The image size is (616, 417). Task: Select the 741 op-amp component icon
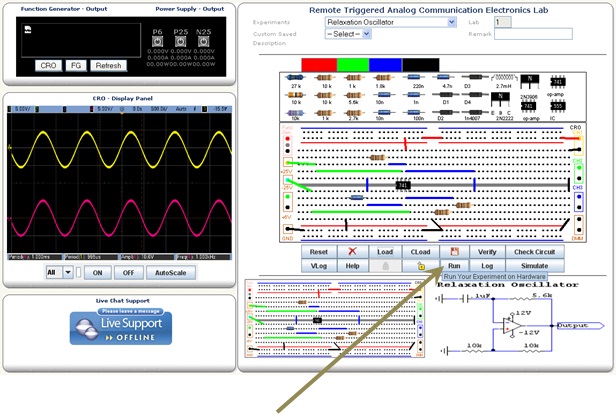[x=558, y=78]
